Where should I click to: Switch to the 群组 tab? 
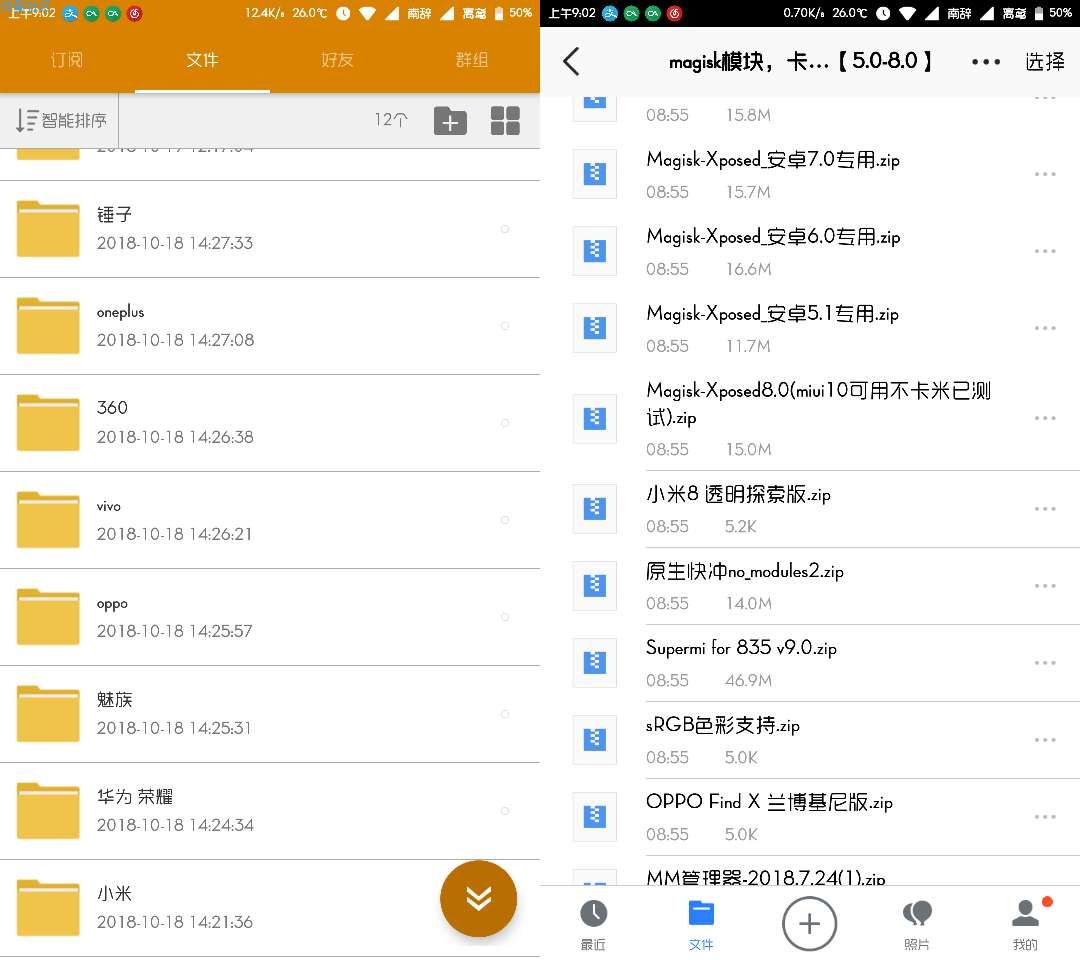[472, 61]
